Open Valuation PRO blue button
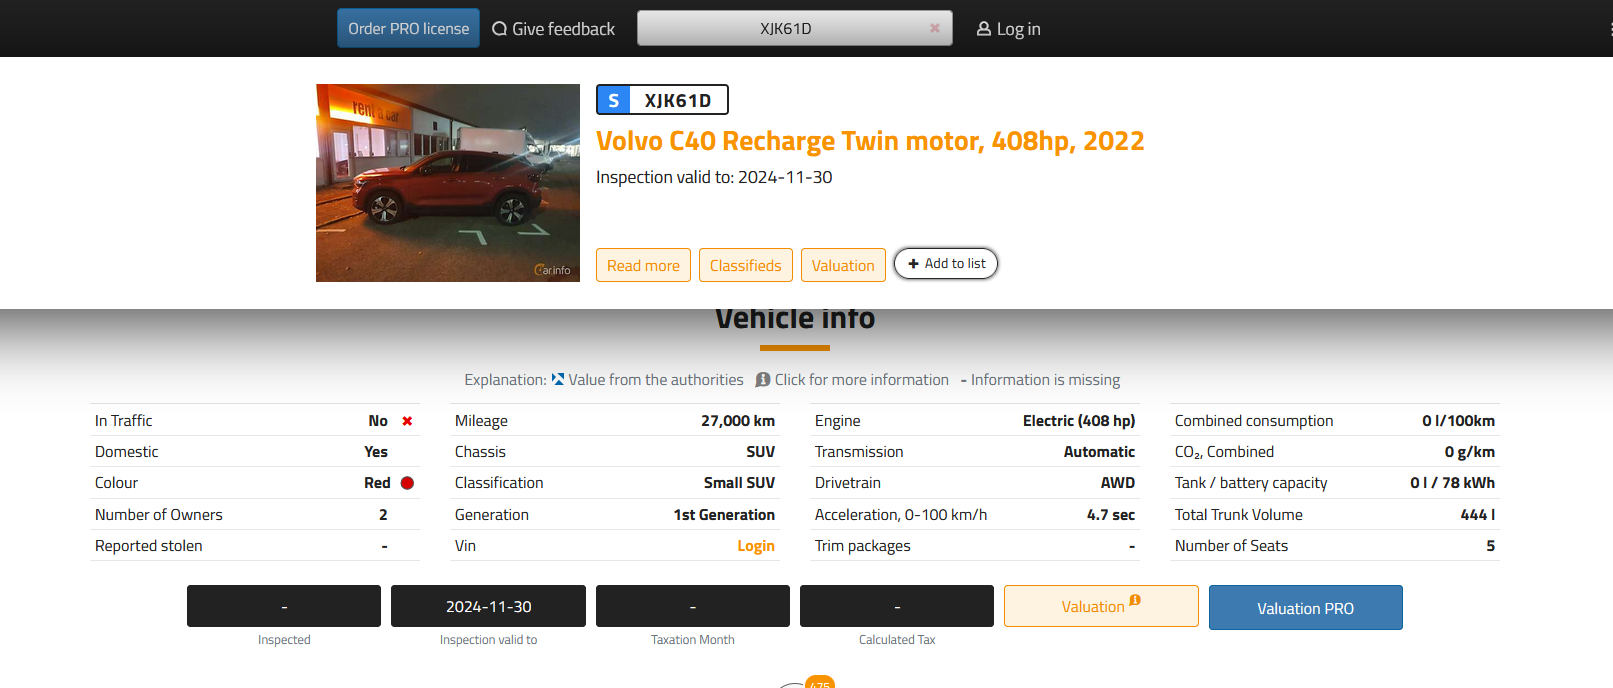The width and height of the screenshot is (1613, 688). point(1305,607)
